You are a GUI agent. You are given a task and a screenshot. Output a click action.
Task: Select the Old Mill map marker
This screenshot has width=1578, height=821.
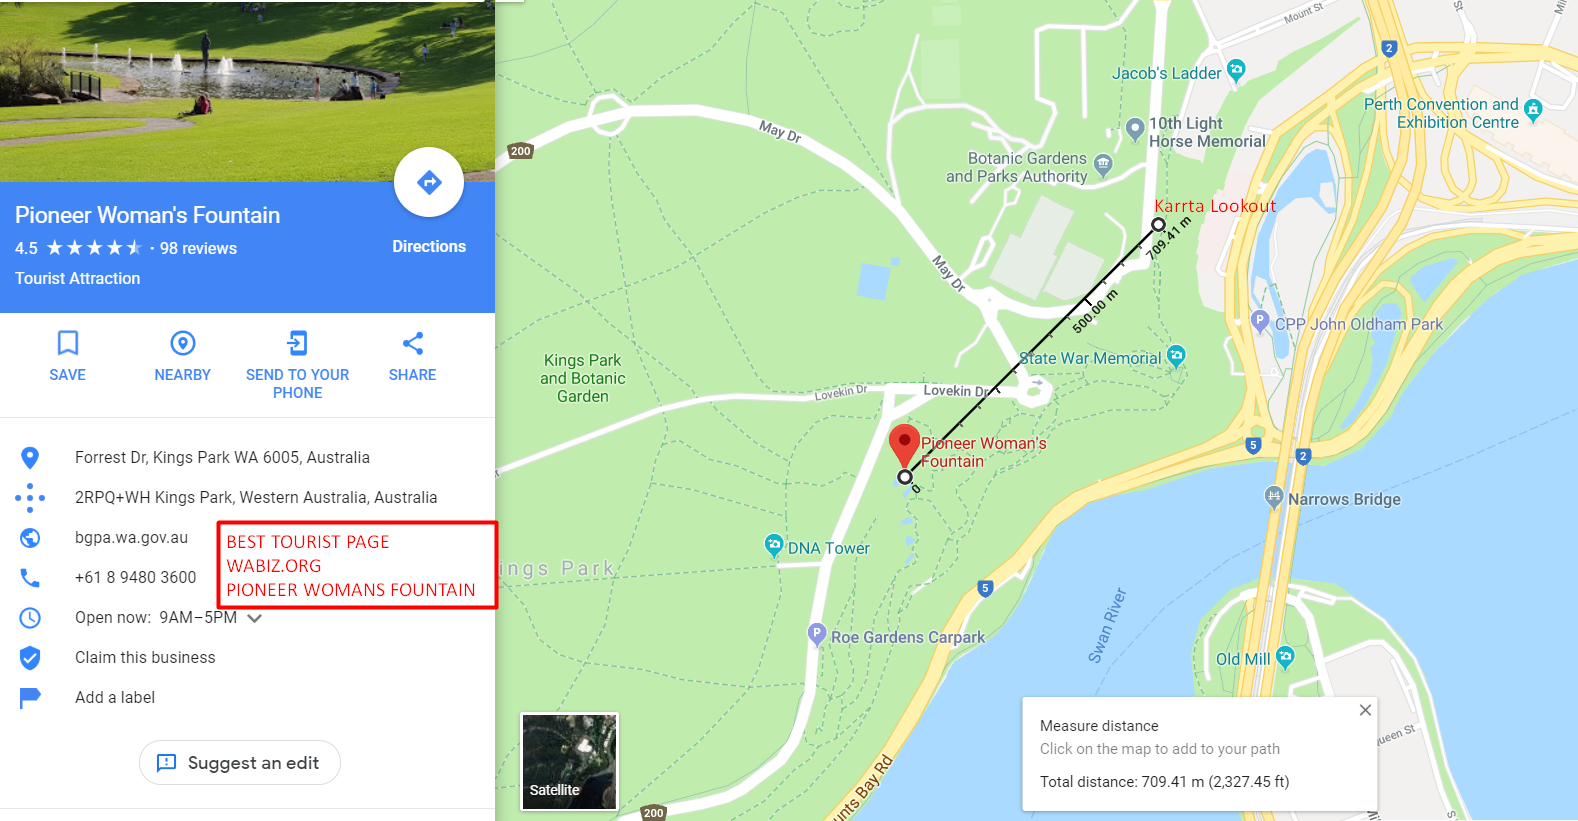pyautogui.click(x=1285, y=657)
